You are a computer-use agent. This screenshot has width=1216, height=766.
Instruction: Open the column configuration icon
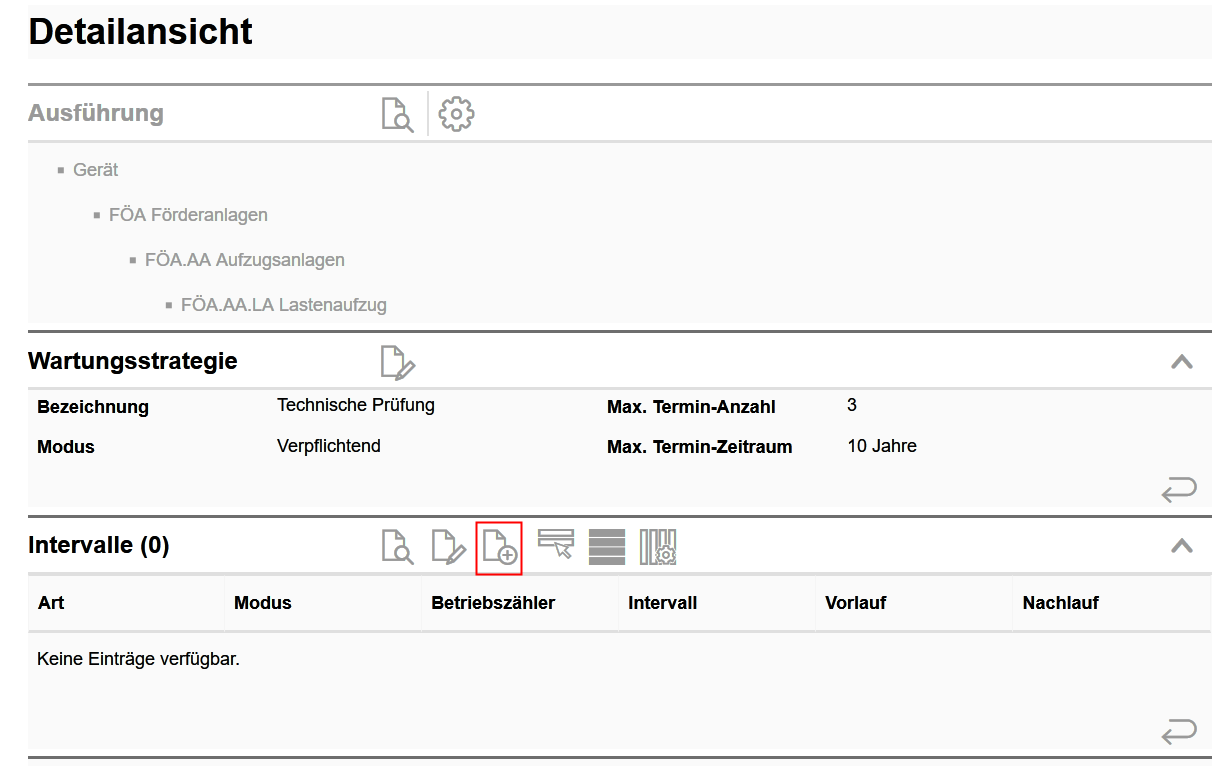(658, 547)
